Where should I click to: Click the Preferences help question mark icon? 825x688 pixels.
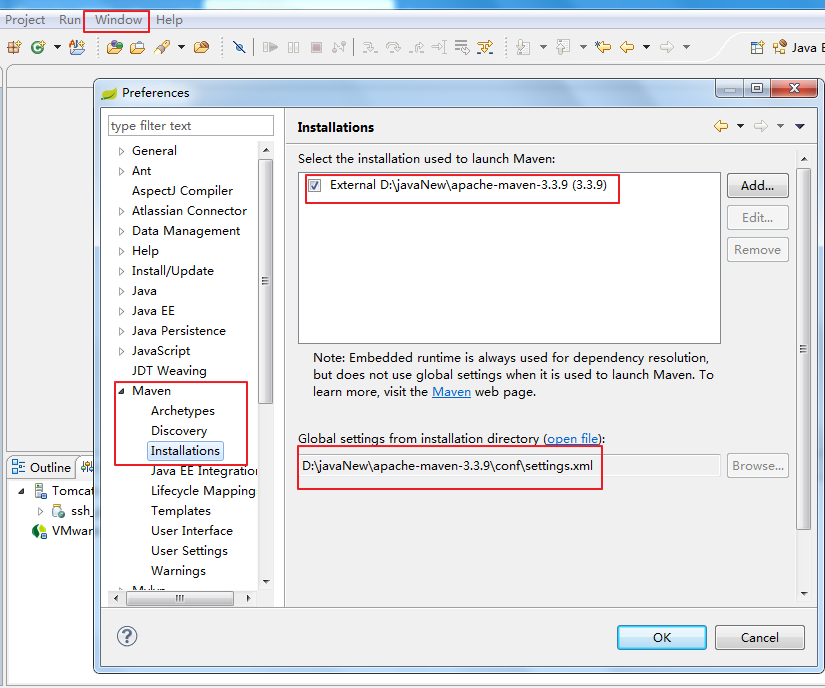(127, 636)
